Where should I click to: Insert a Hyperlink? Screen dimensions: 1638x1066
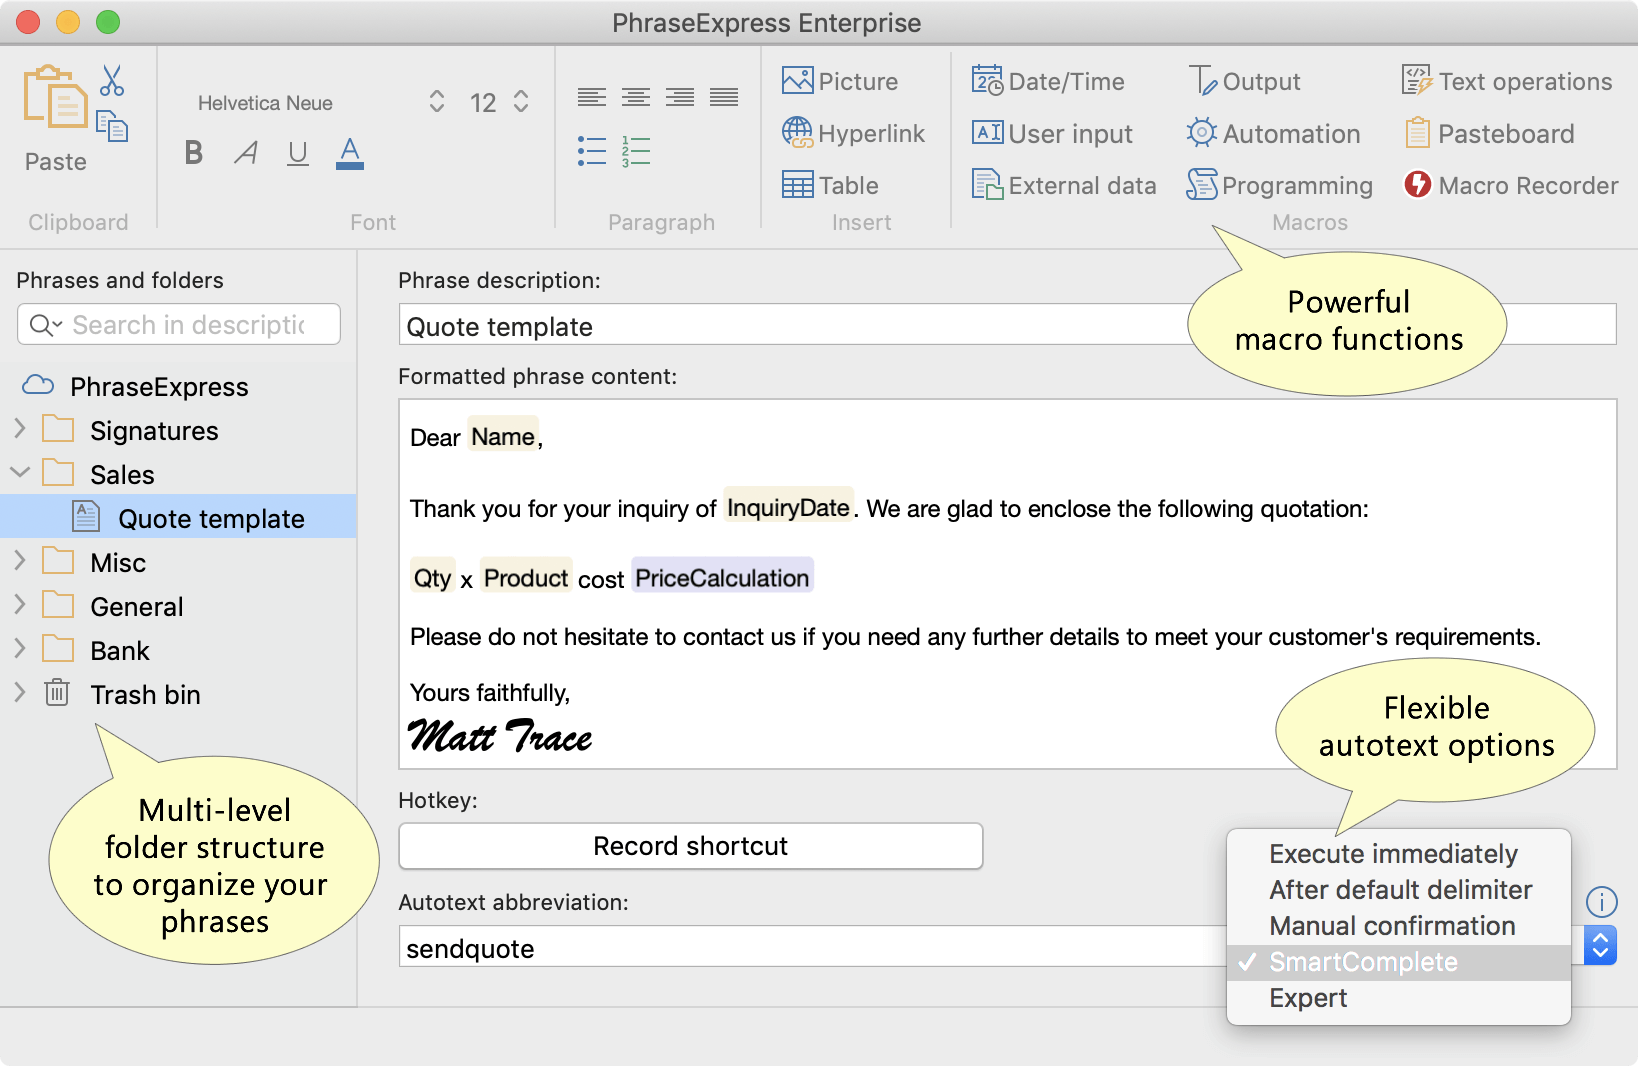point(853,133)
